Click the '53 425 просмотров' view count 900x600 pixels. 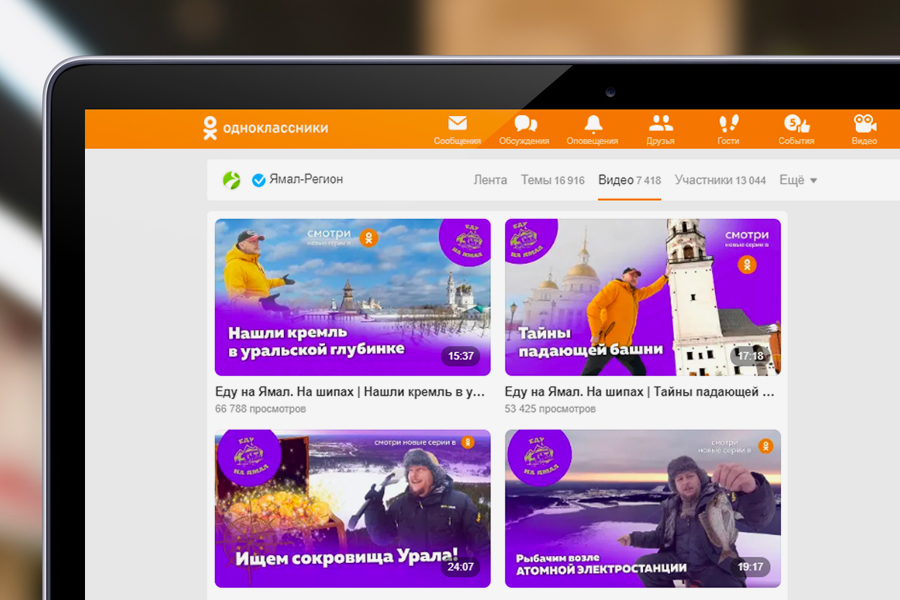coord(550,409)
